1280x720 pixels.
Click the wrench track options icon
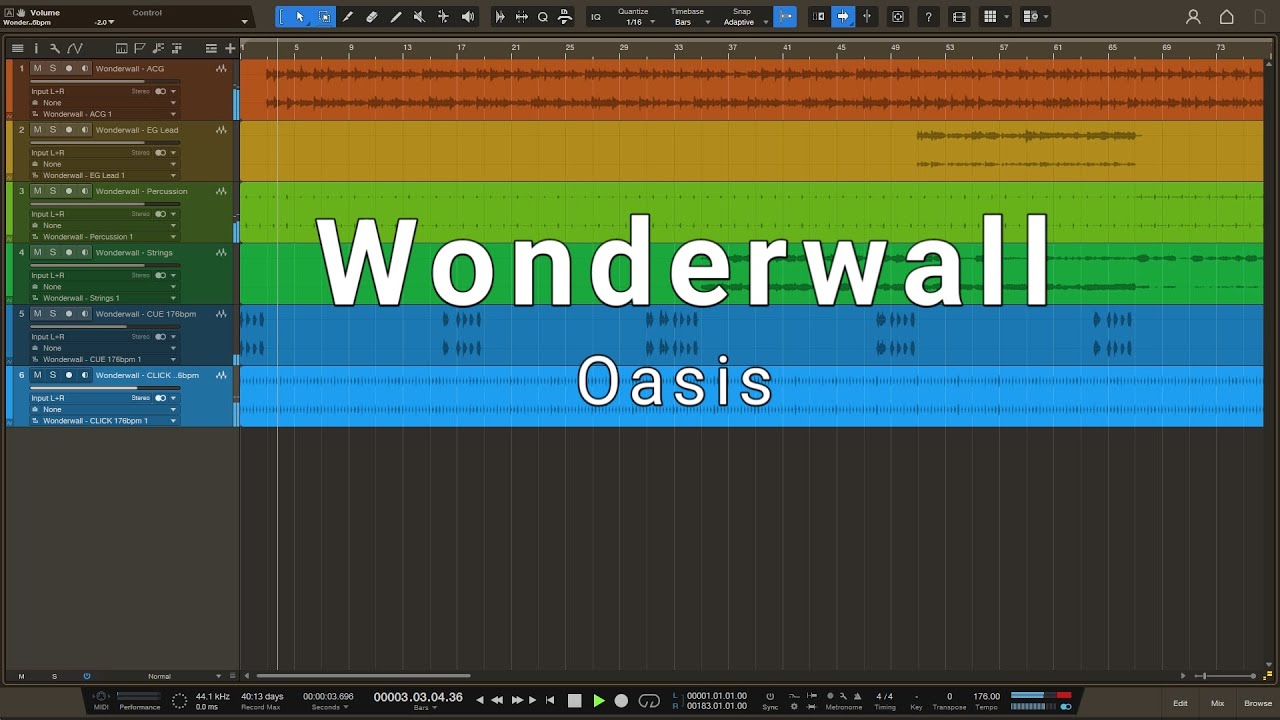tap(54, 48)
